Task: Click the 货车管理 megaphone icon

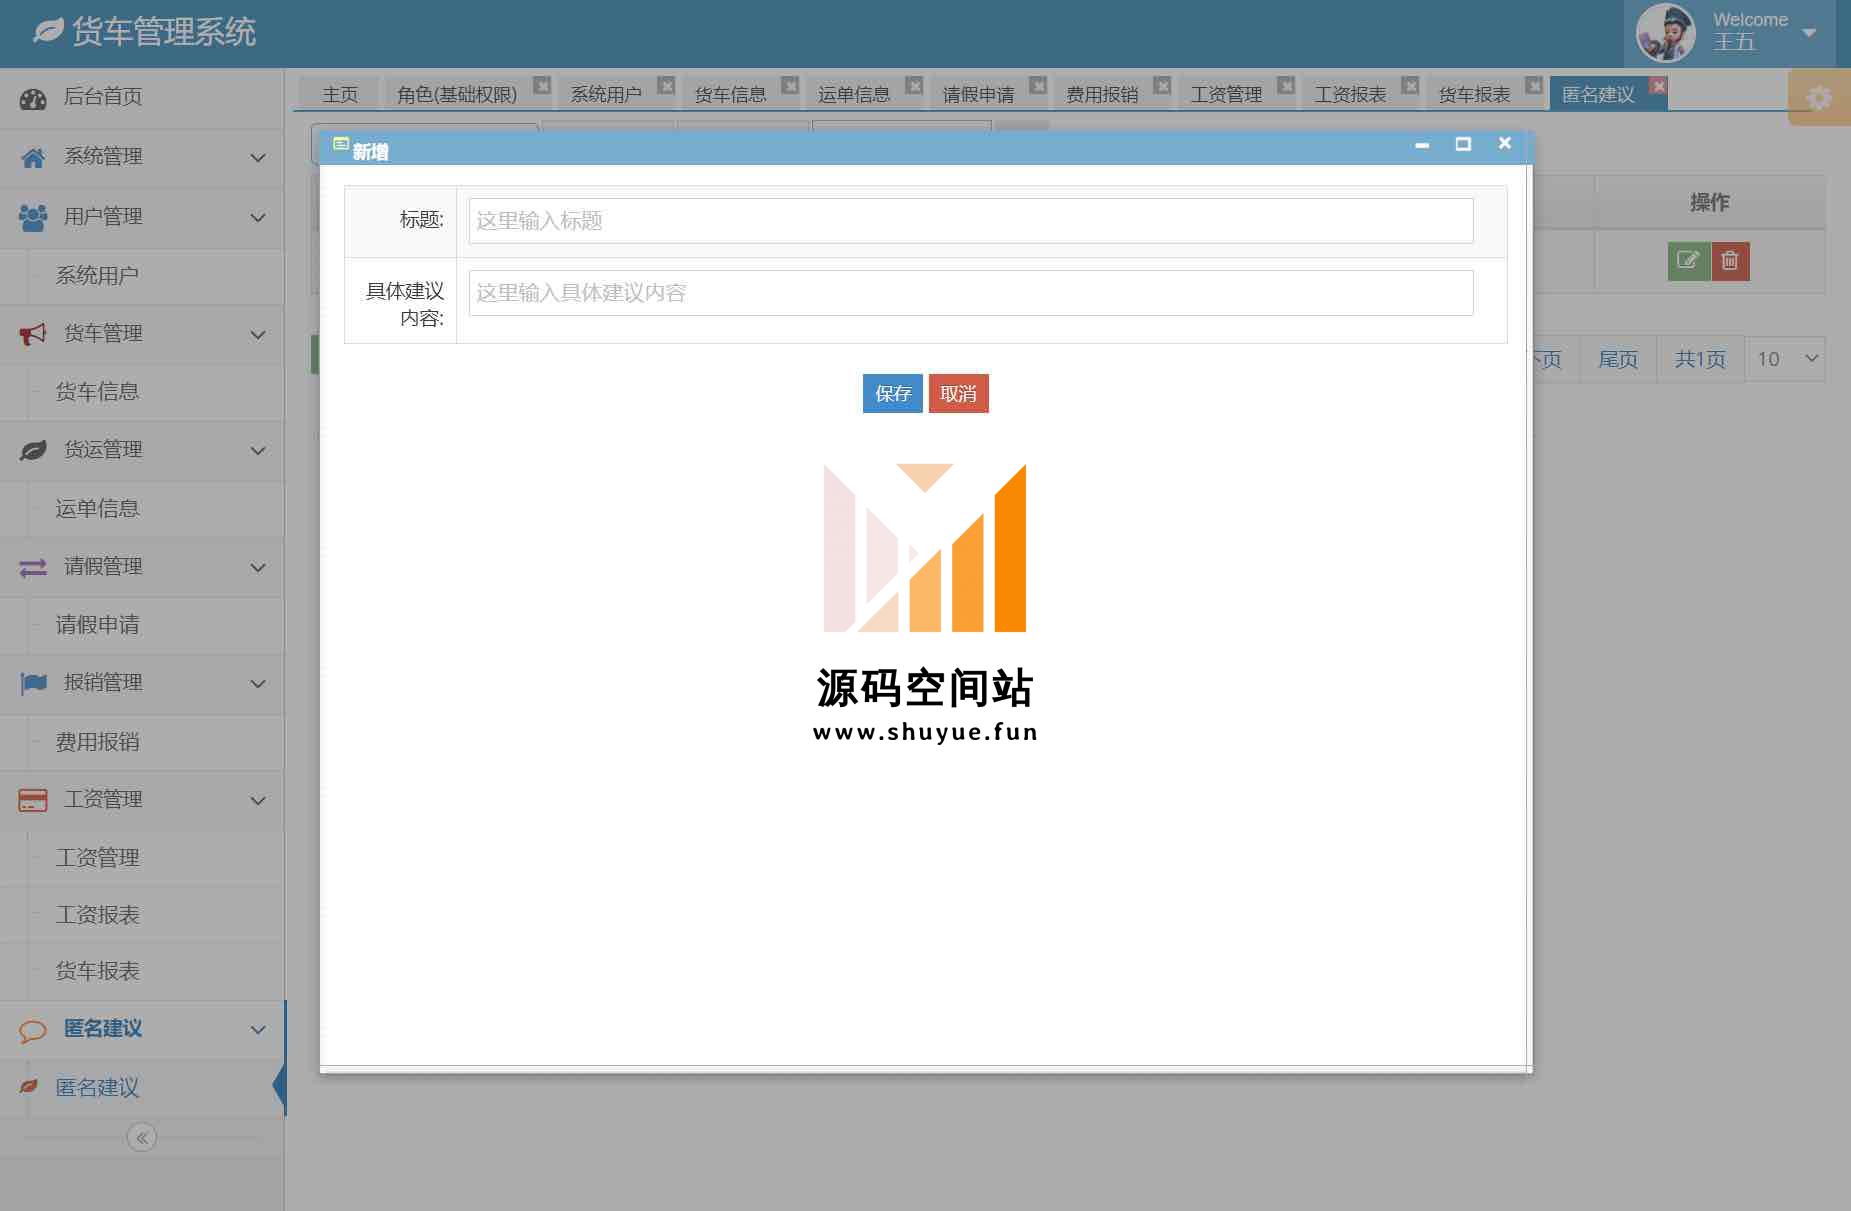Action: (x=33, y=334)
